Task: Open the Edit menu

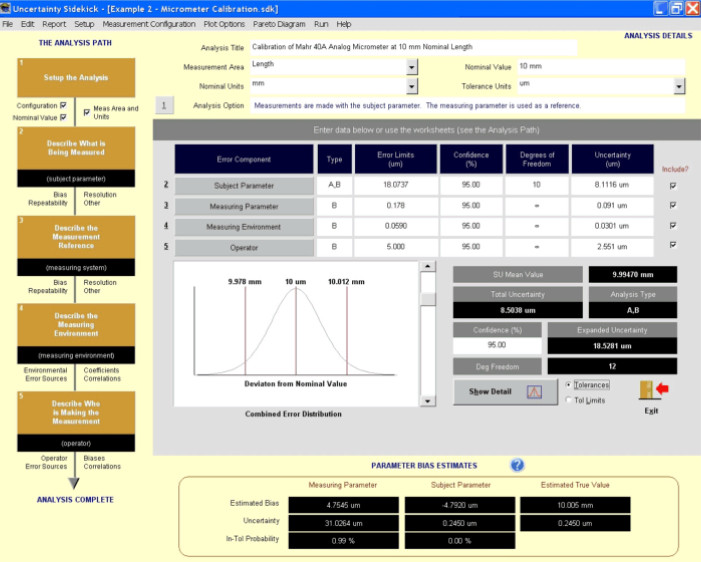Action: point(27,24)
